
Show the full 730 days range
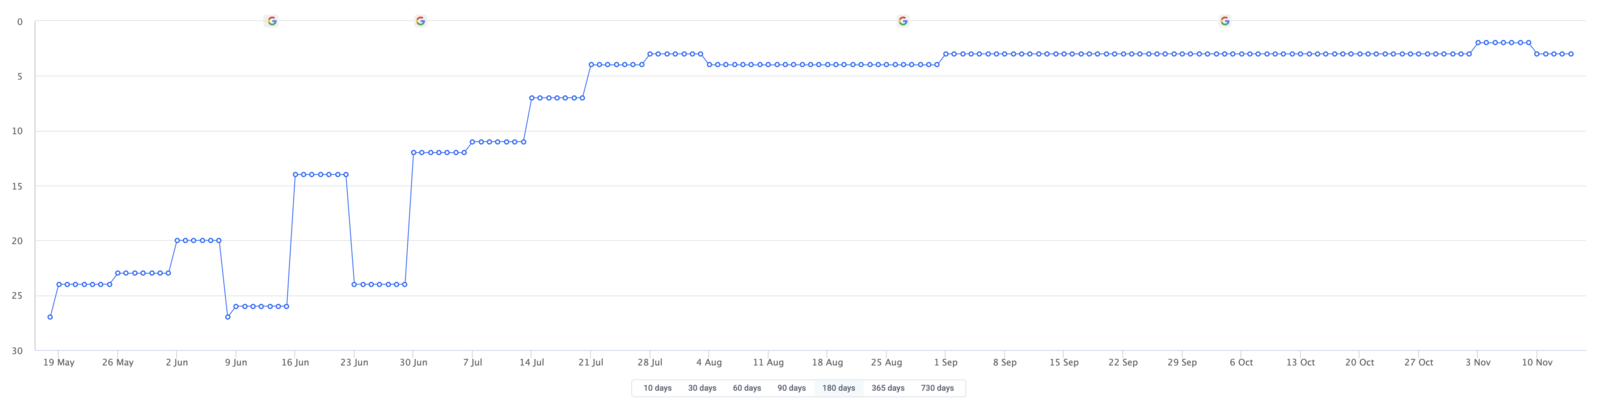pyautogui.click(x=937, y=388)
